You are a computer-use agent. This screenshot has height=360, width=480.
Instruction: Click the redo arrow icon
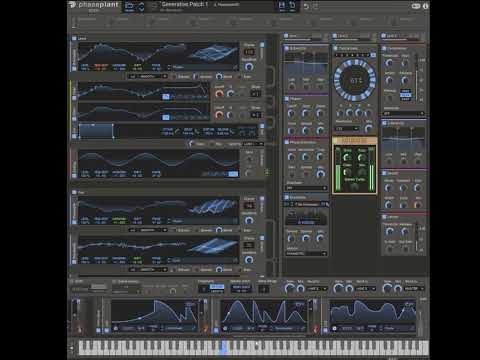[x=316, y=6]
